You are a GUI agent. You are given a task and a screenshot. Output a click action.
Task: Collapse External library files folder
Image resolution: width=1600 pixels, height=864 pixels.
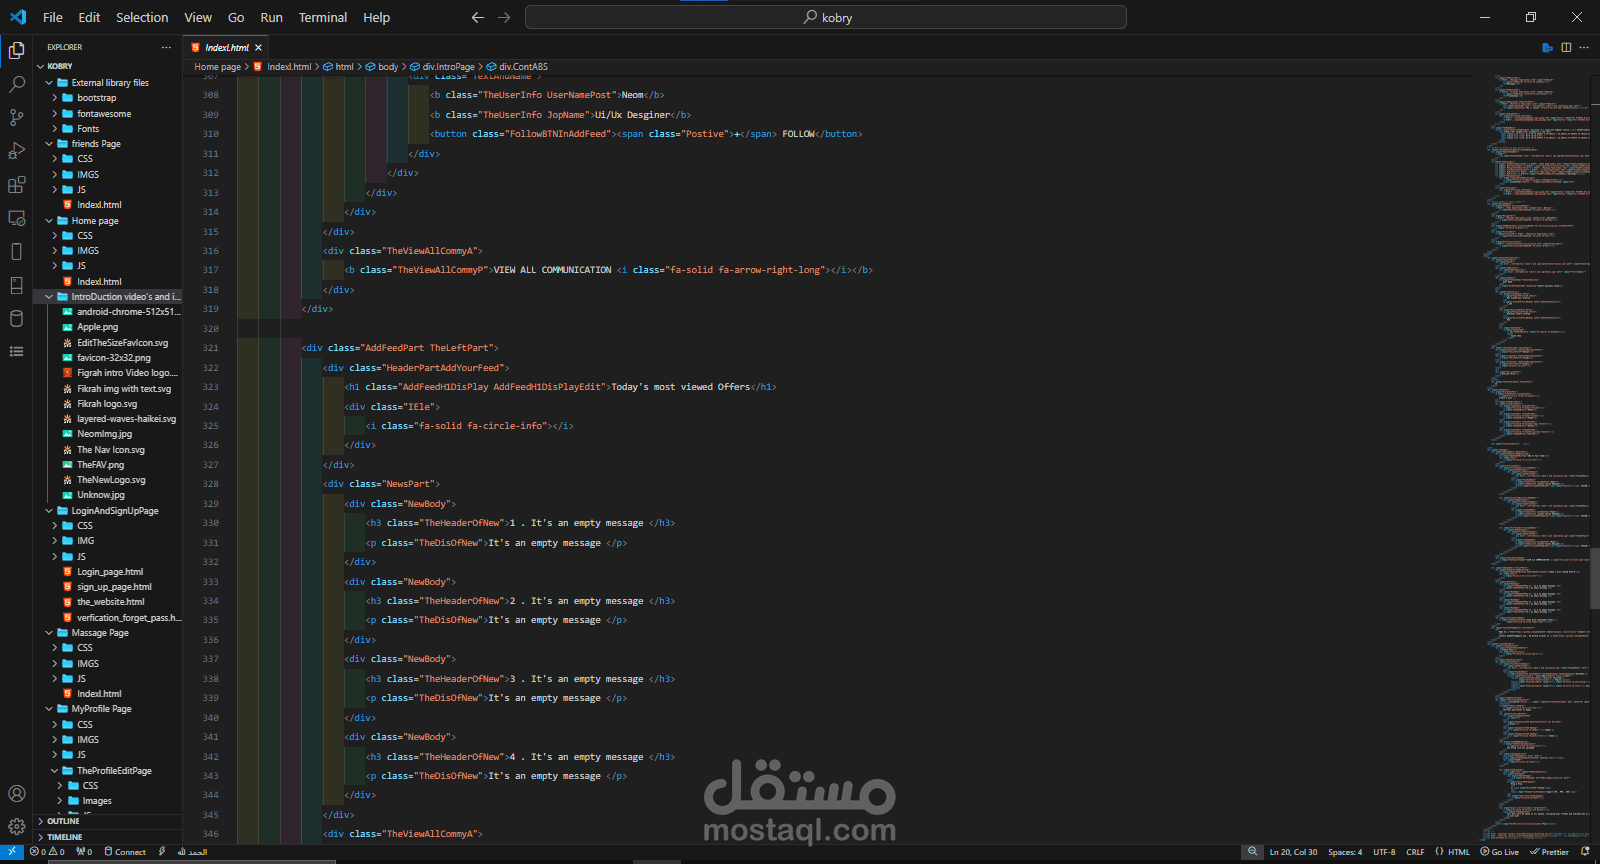click(x=109, y=83)
